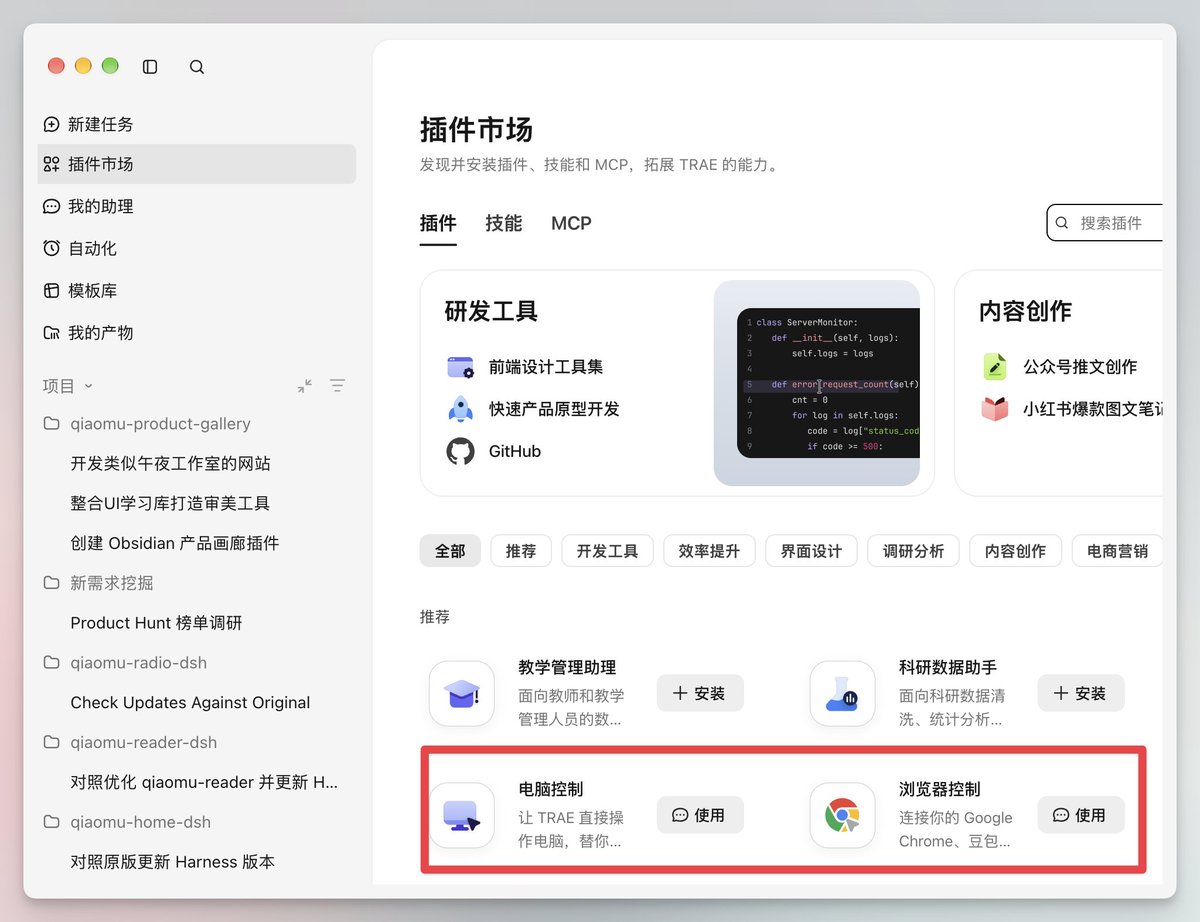Switch to the 技能 tab
Viewport: 1200px width, 922px height.
click(x=504, y=224)
